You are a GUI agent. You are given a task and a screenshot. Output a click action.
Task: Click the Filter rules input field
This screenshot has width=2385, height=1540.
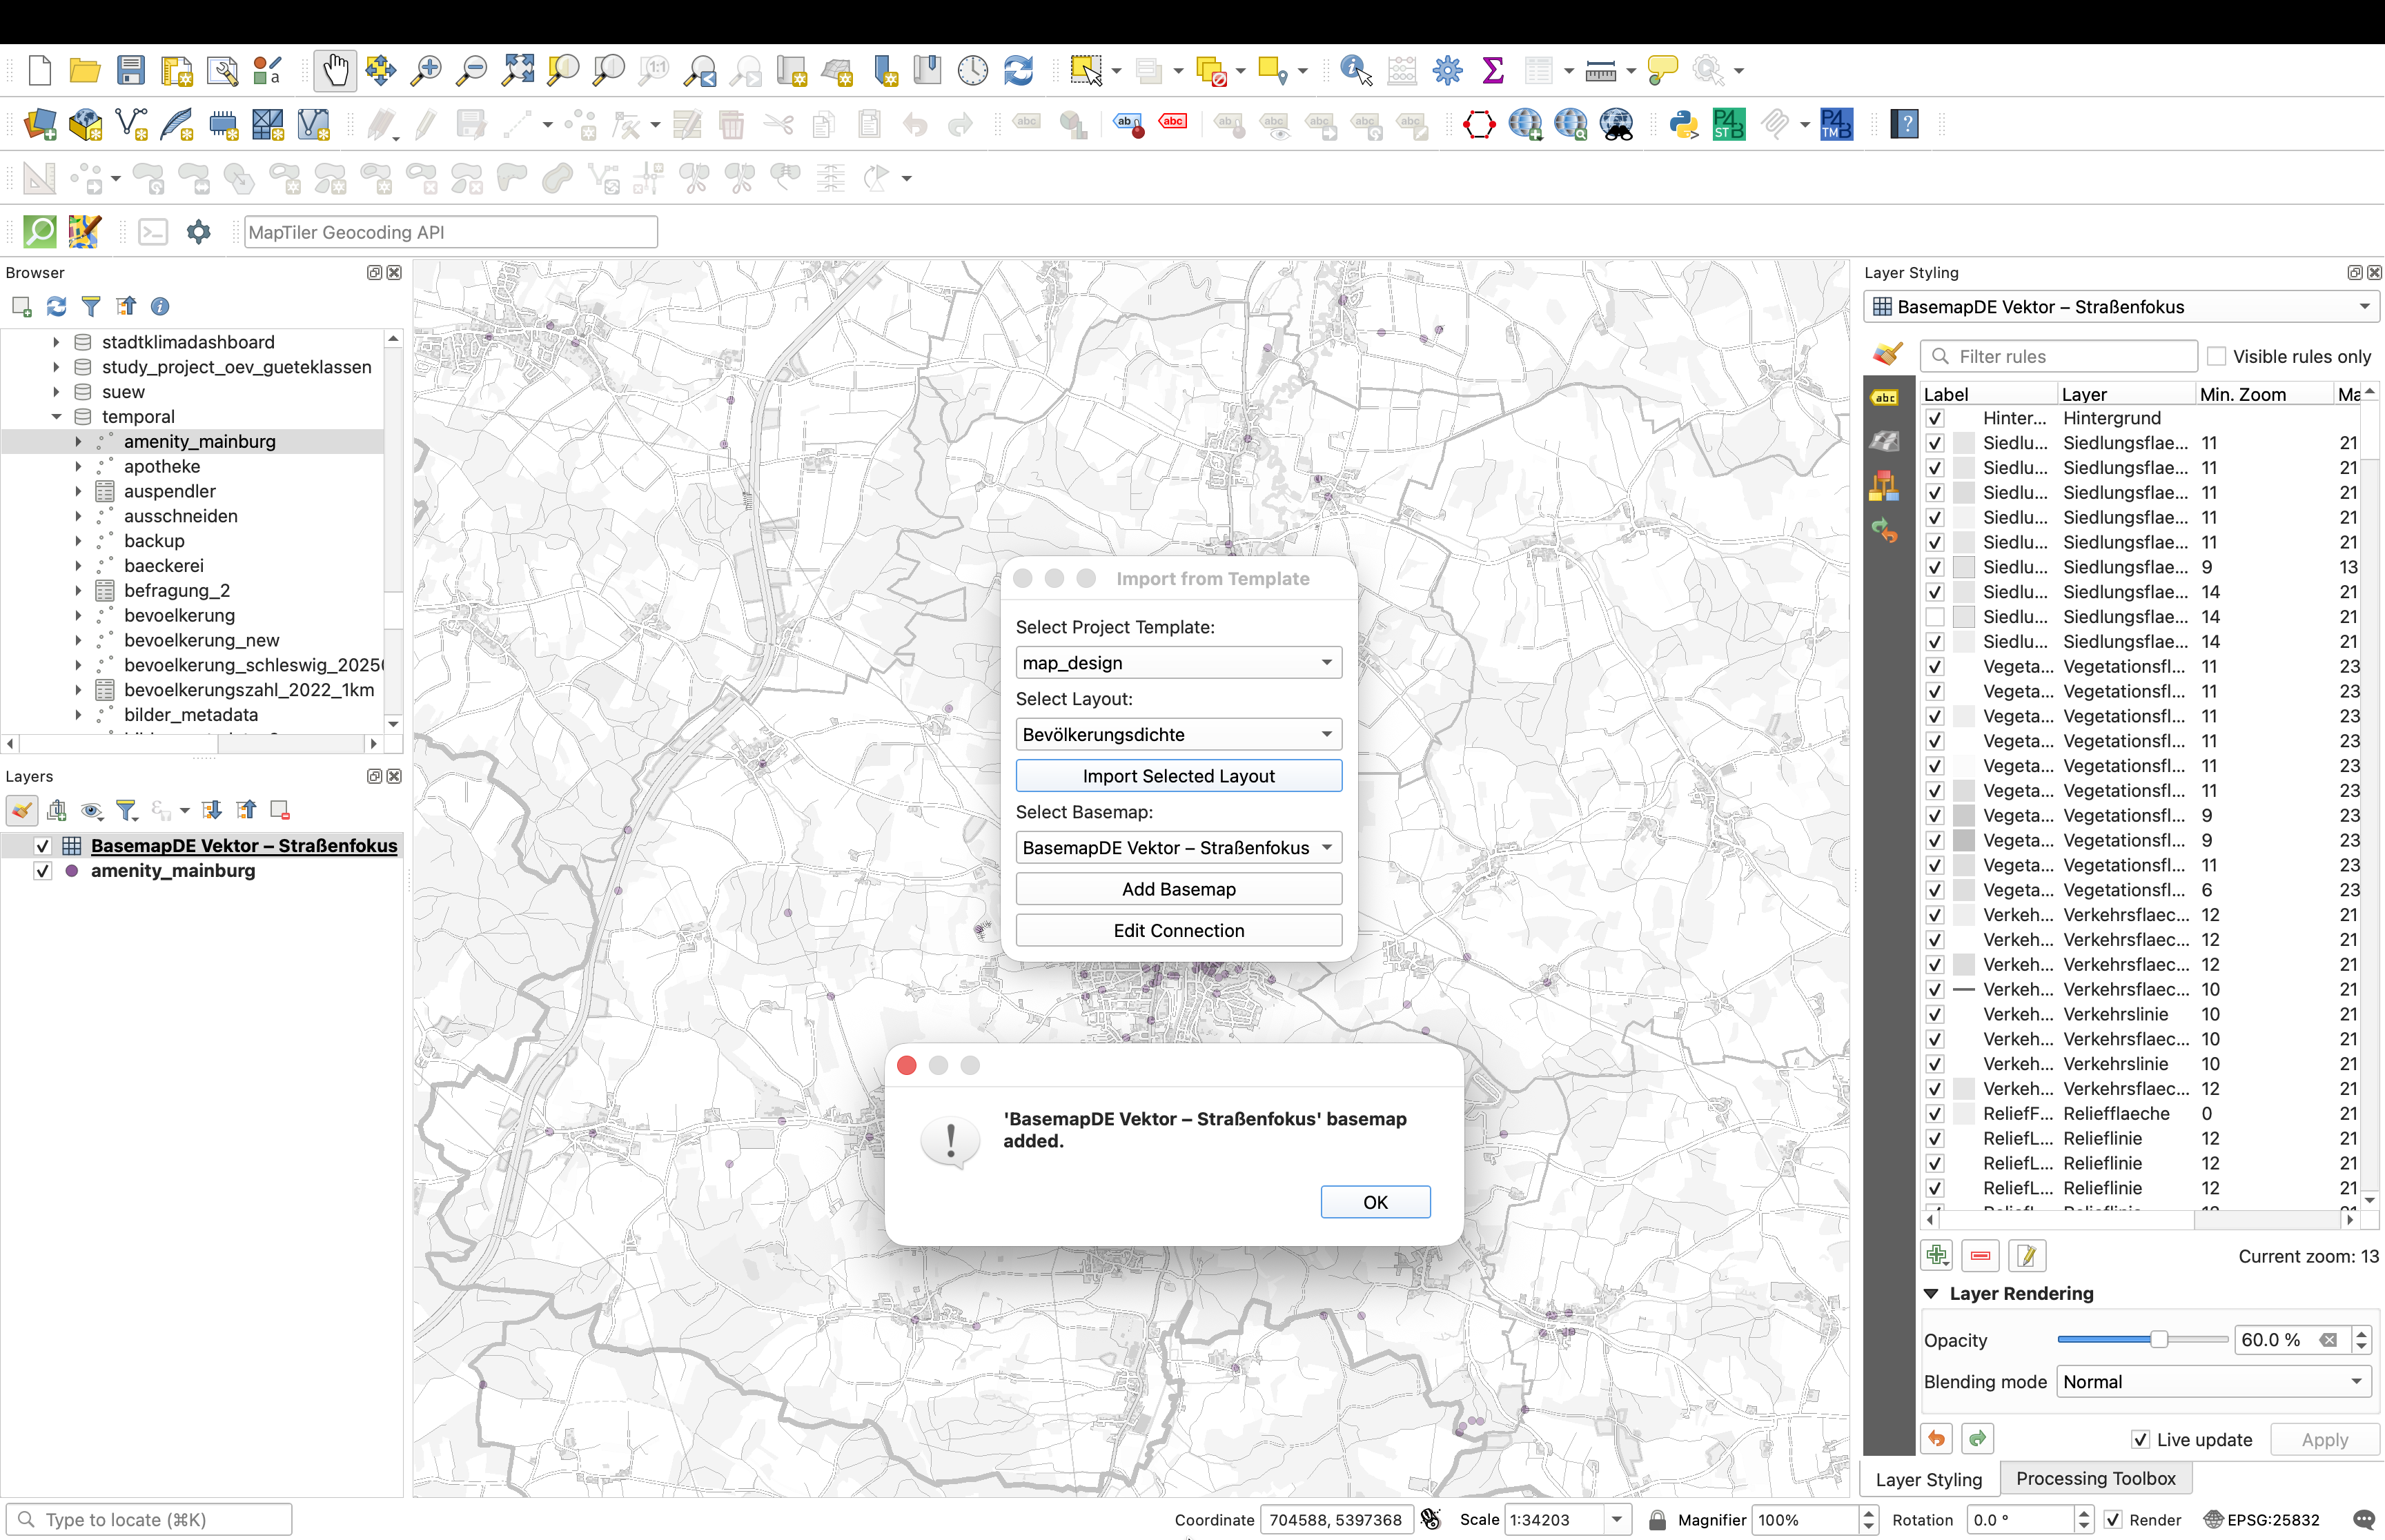pos(2058,356)
